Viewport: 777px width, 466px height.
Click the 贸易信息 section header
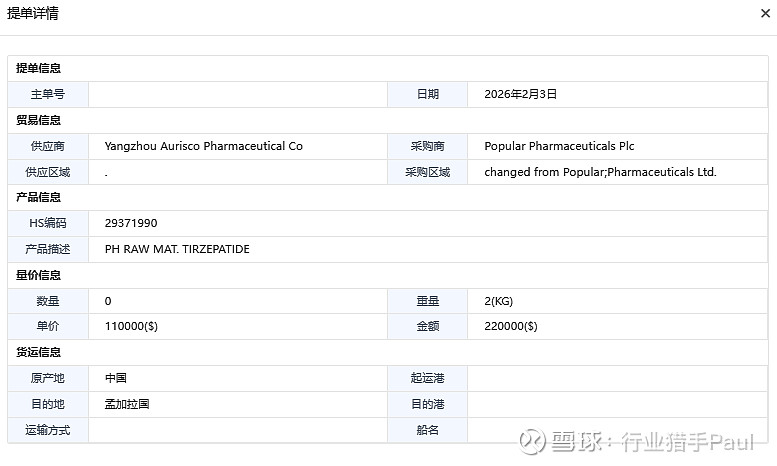38,120
